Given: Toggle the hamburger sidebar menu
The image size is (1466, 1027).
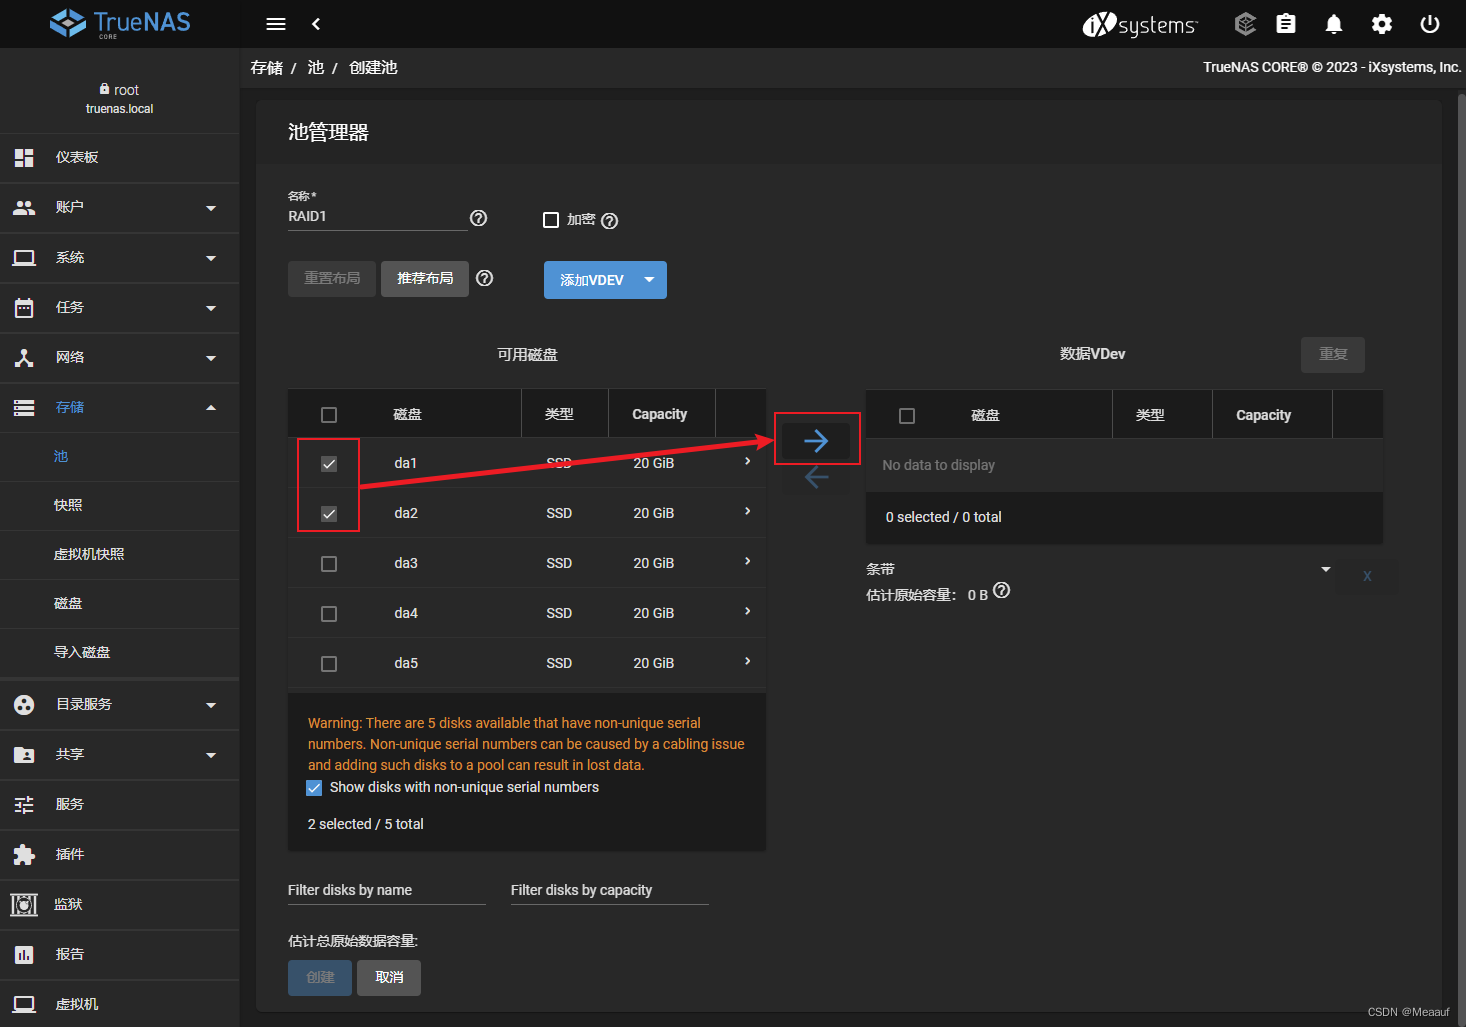Looking at the screenshot, I should [x=276, y=24].
